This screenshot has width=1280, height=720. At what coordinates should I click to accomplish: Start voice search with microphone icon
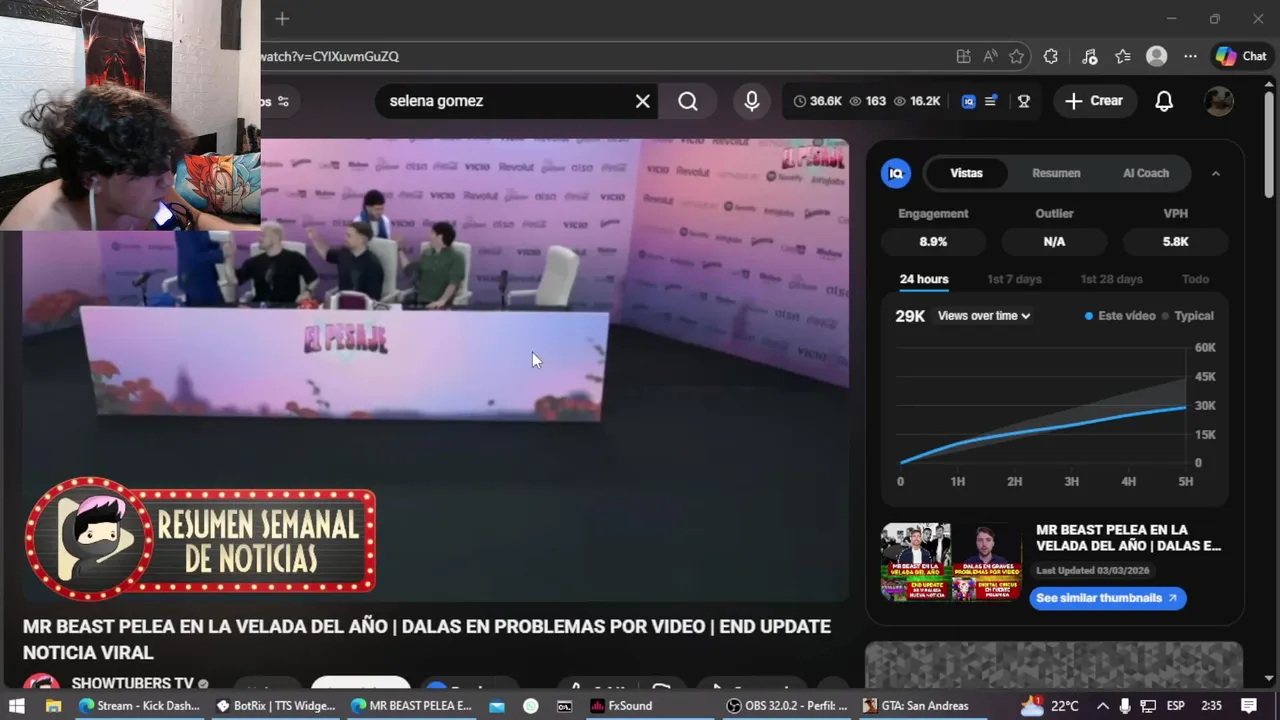click(751, 101)
